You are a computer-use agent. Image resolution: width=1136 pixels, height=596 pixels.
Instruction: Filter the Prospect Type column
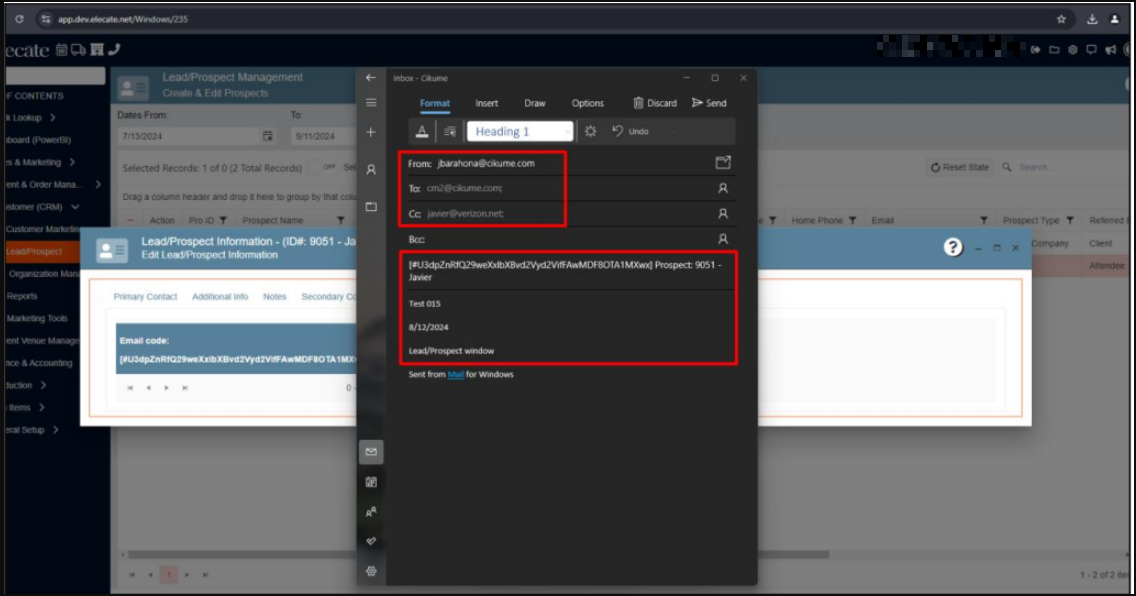[1068, 220]
